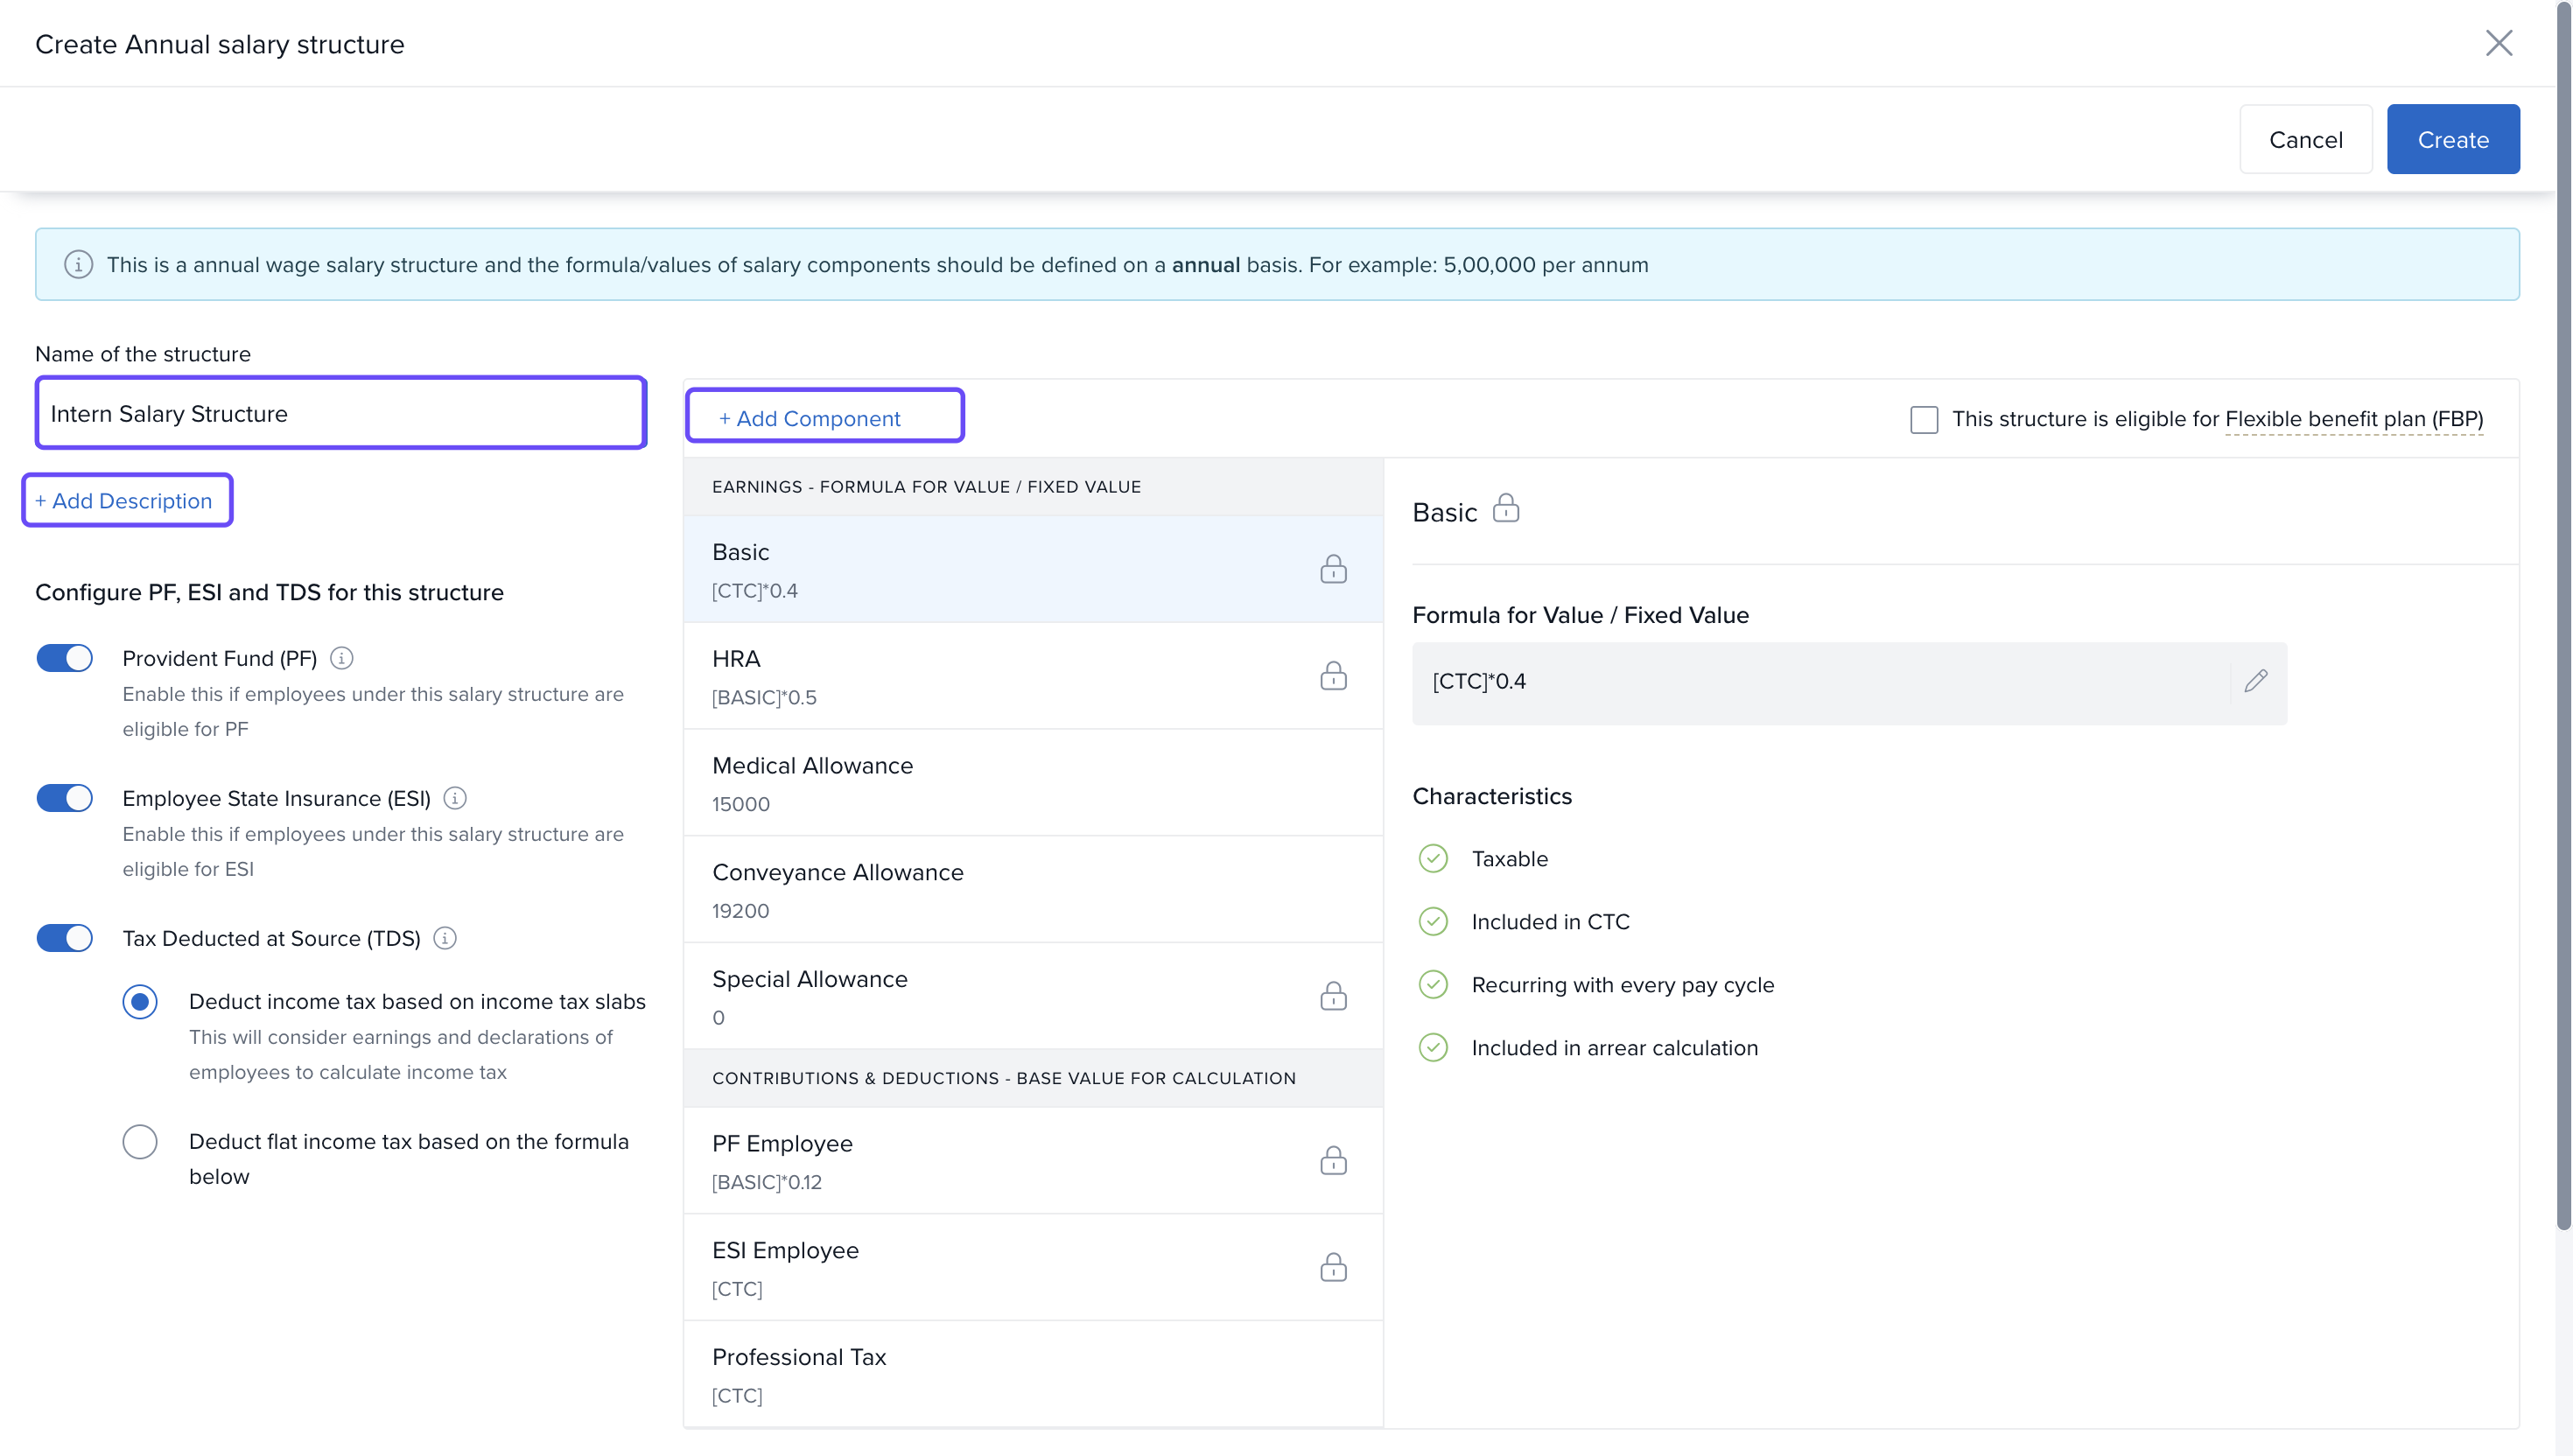Click the lock icon on HRA row
The height and width of the screenshot is (1456, 2573).
pos(1333,676)
